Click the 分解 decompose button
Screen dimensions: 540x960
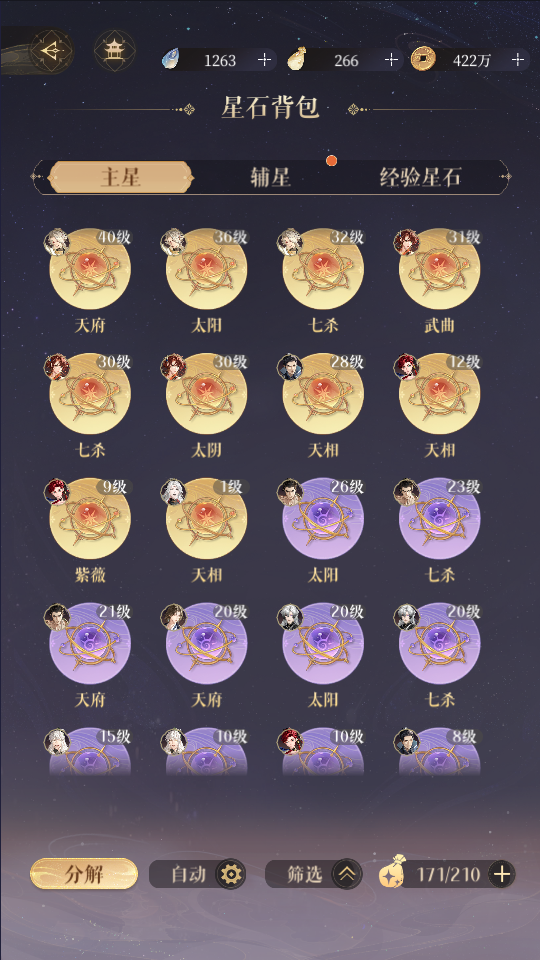(x=84, y=874)
